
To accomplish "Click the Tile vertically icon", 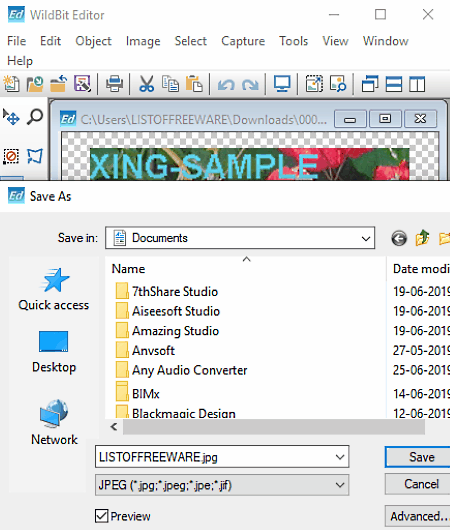I will coord(417,84).
